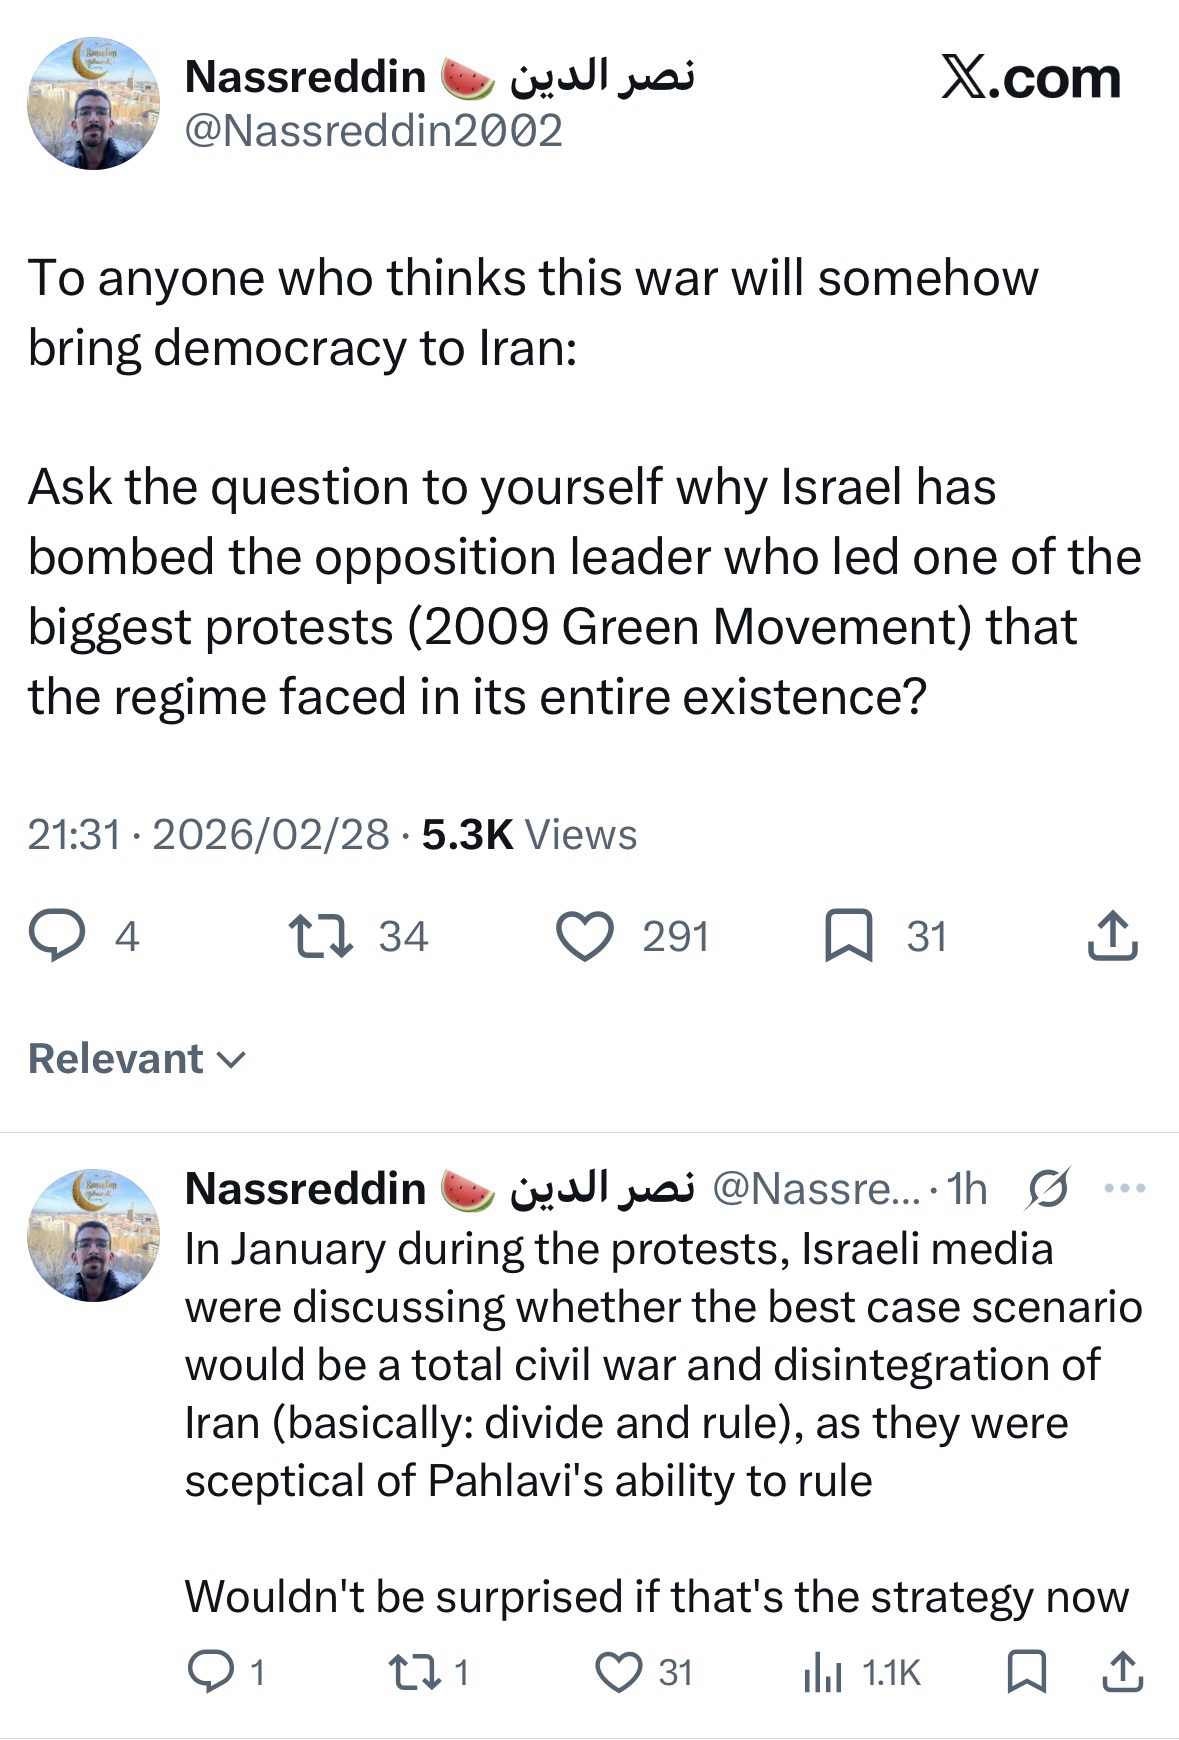Share the reply about civil war scenario
Viewport: 1179px width, 1740px height.
[x=1122, y=1672]
